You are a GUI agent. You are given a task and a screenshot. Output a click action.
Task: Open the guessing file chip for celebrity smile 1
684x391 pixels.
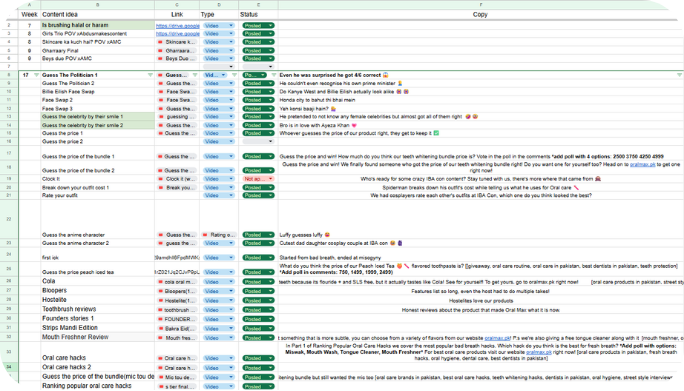[177, 117]
